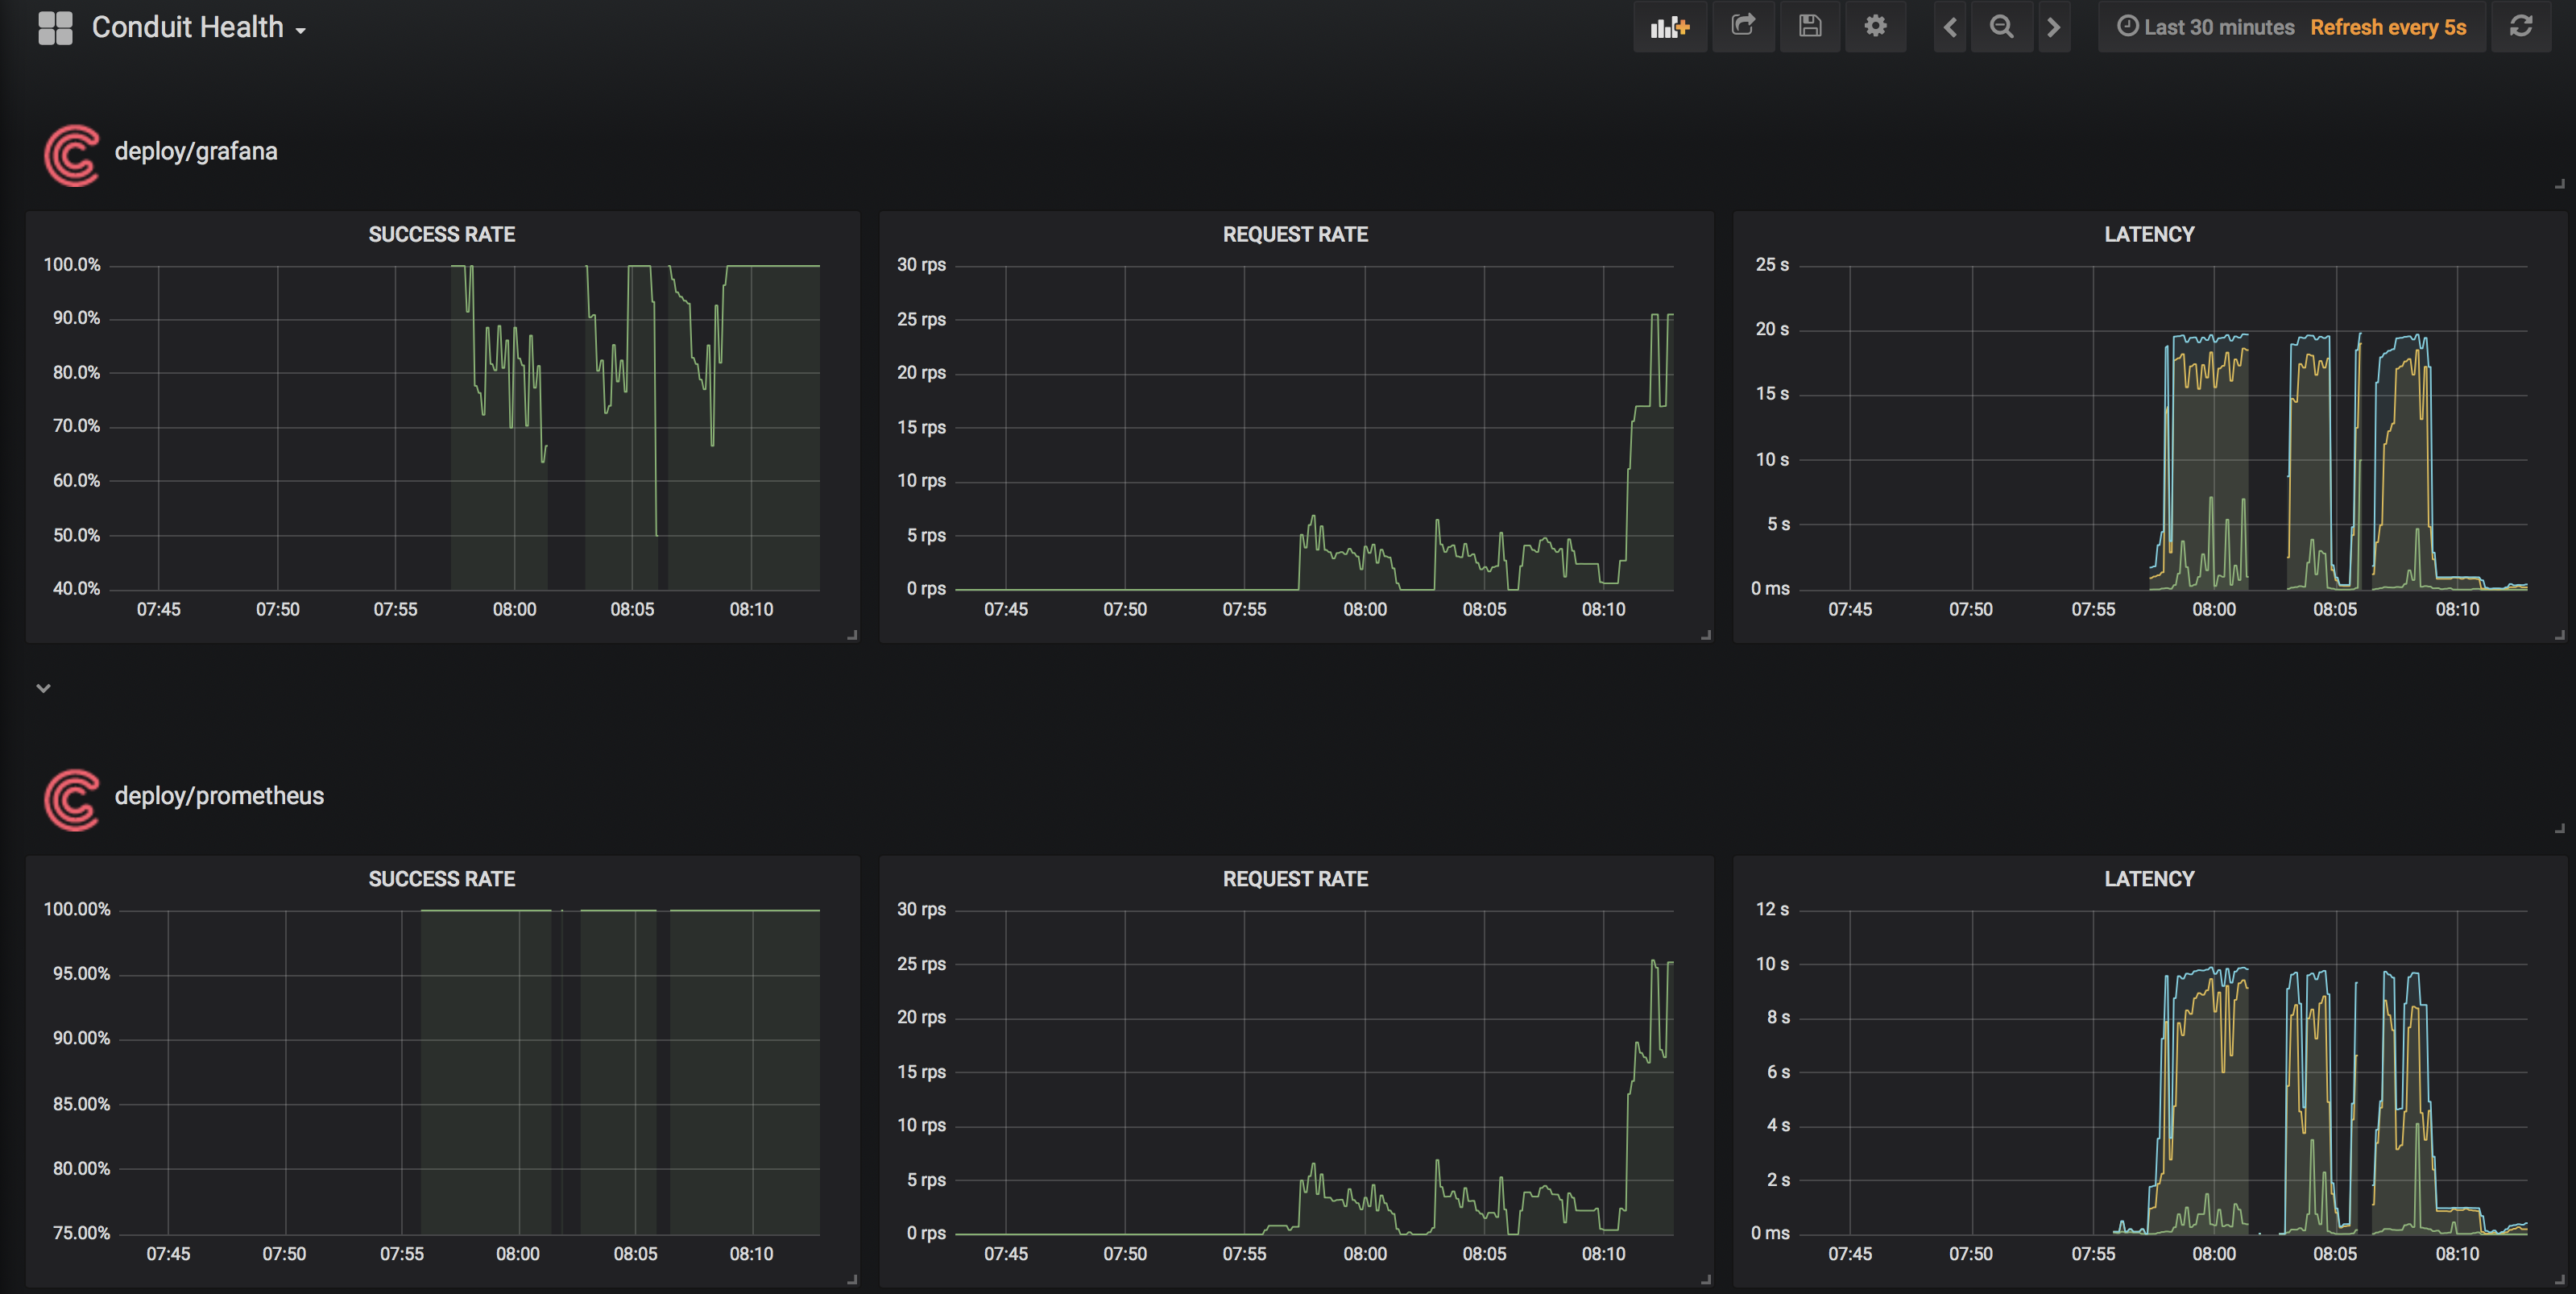Open the add panel icon in the toolbar
This screenshot has width=2576, height=1294.
click(x=1670, y=27)
